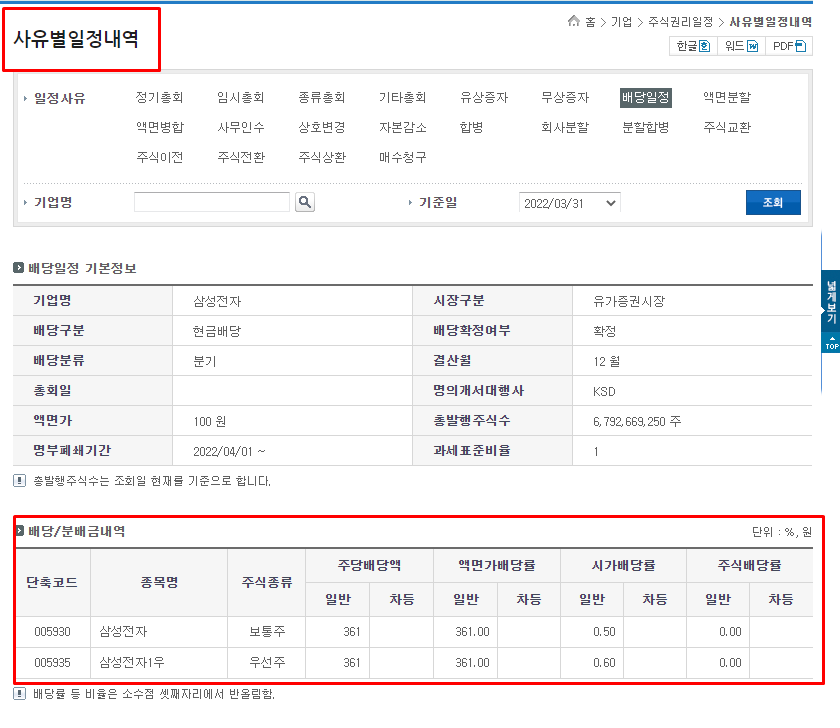
Task: Select 주식이전 schedule reason
Action: [159, 157]
